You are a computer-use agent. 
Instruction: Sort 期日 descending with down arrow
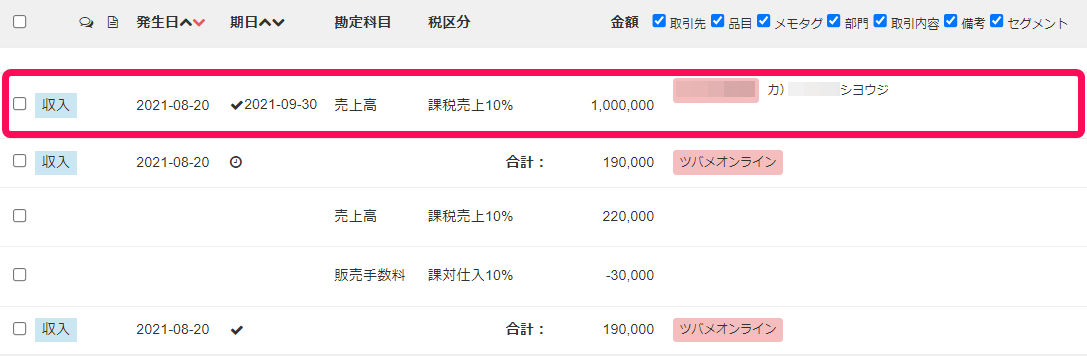279,23
